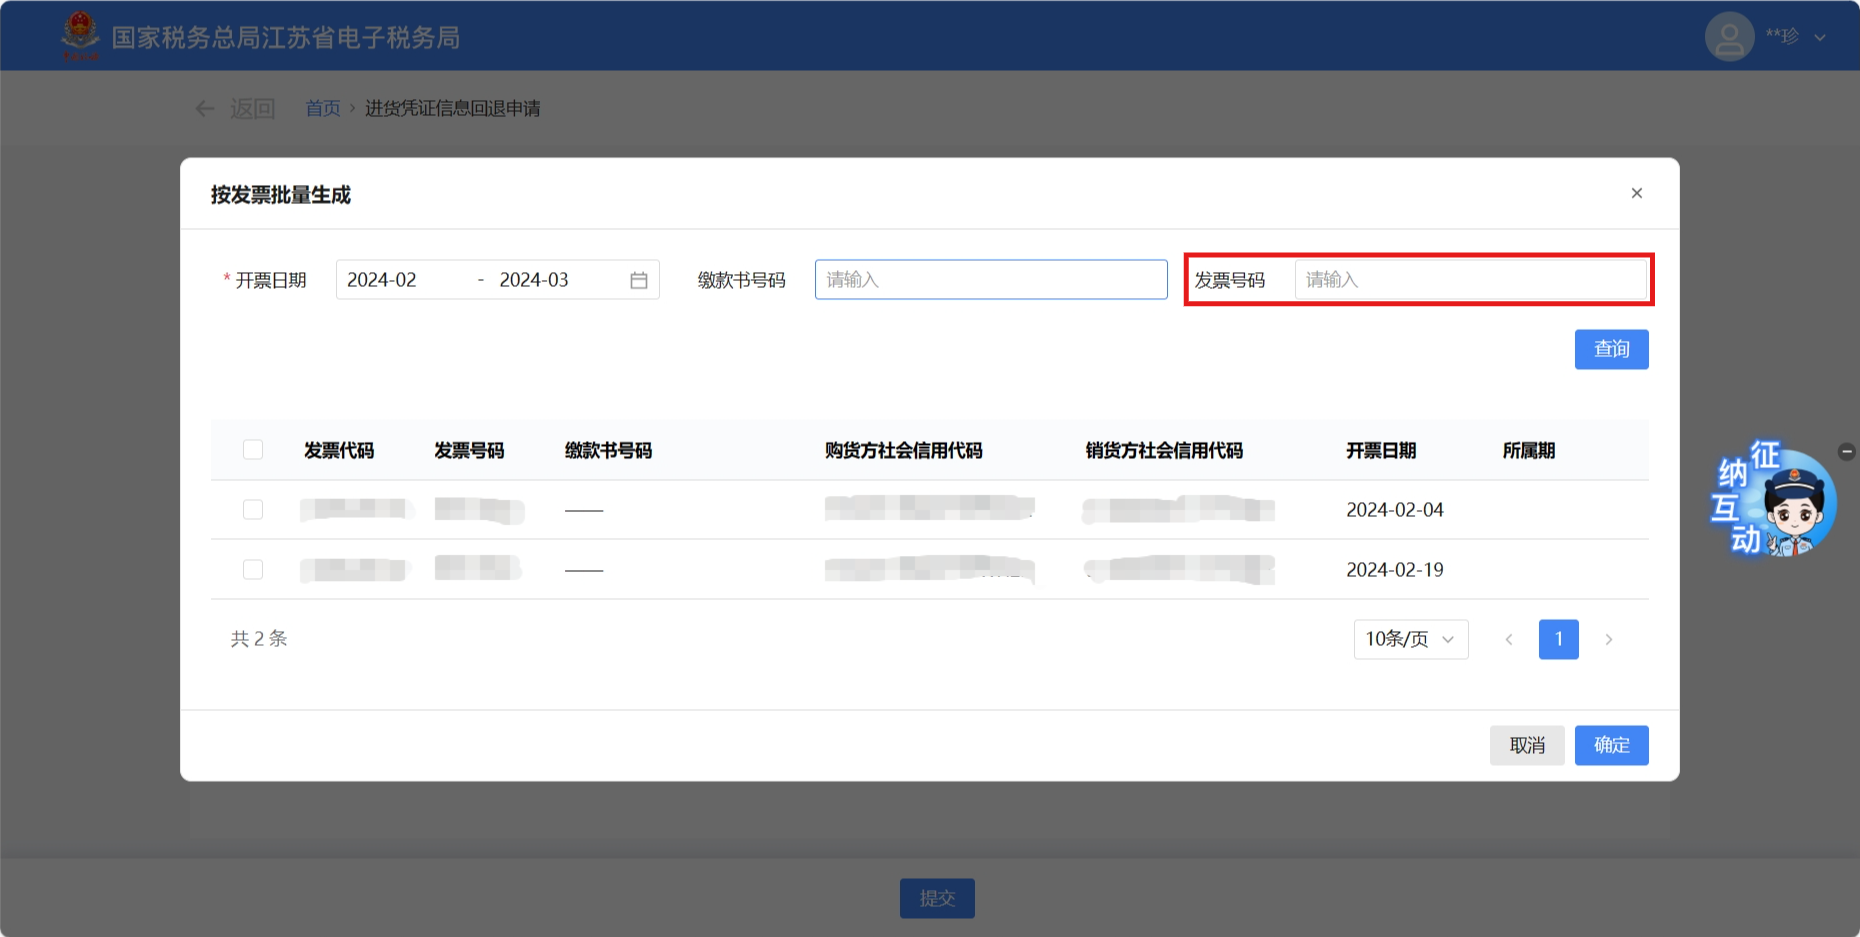Expand the 10条/页 page size dropdown

pos(1410,639)
